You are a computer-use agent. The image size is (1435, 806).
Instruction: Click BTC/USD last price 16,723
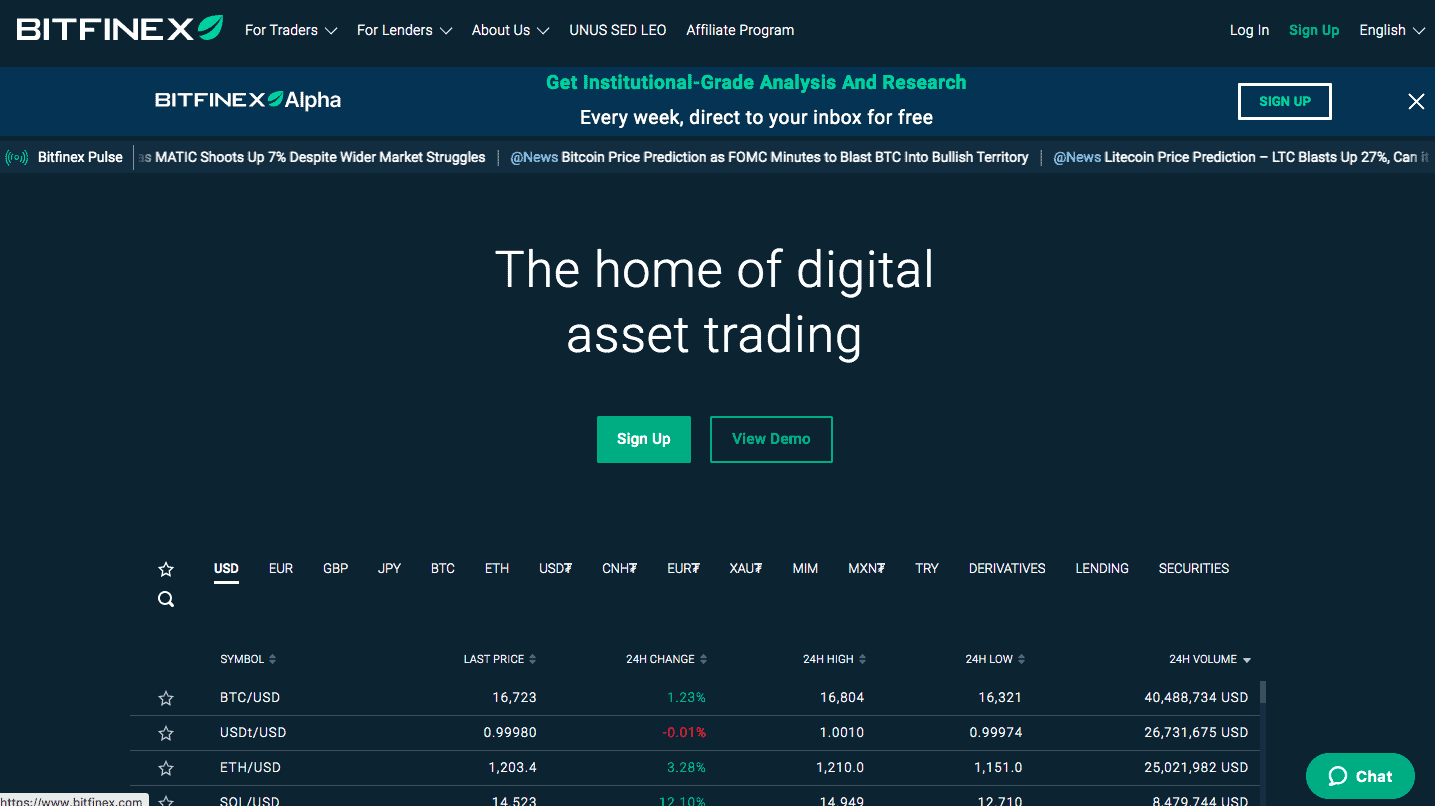pos(515,698)
